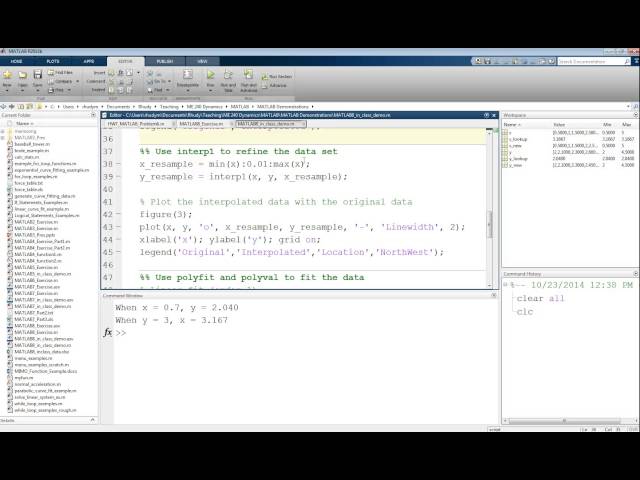This screenshot has width=640, height=480.
Task: Select force_table.txt in Current Folder
Action: click(x=29, y=183)
